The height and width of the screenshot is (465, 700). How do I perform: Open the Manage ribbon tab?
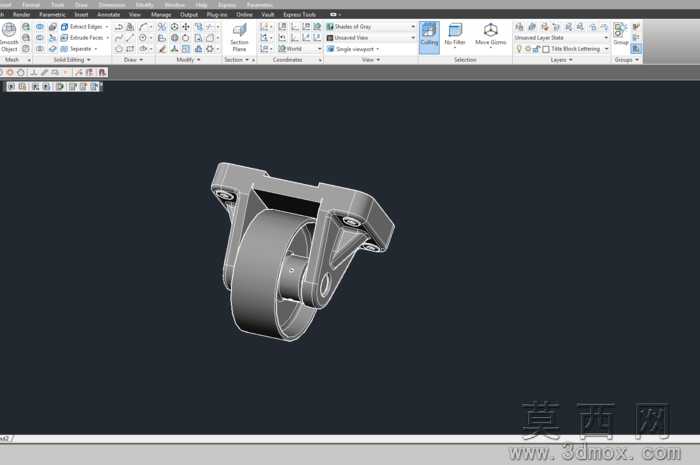click(x=161, y=15)
